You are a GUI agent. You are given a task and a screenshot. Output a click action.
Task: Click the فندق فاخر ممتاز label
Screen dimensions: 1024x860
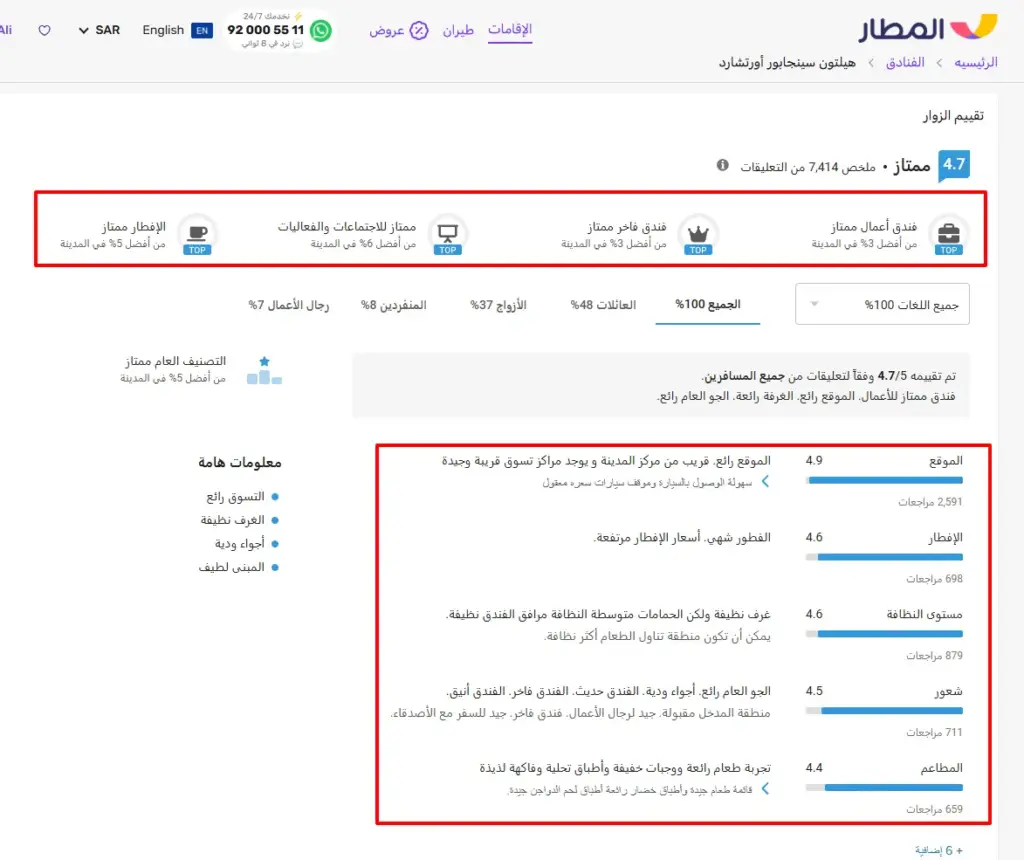[x=626, y=227]
